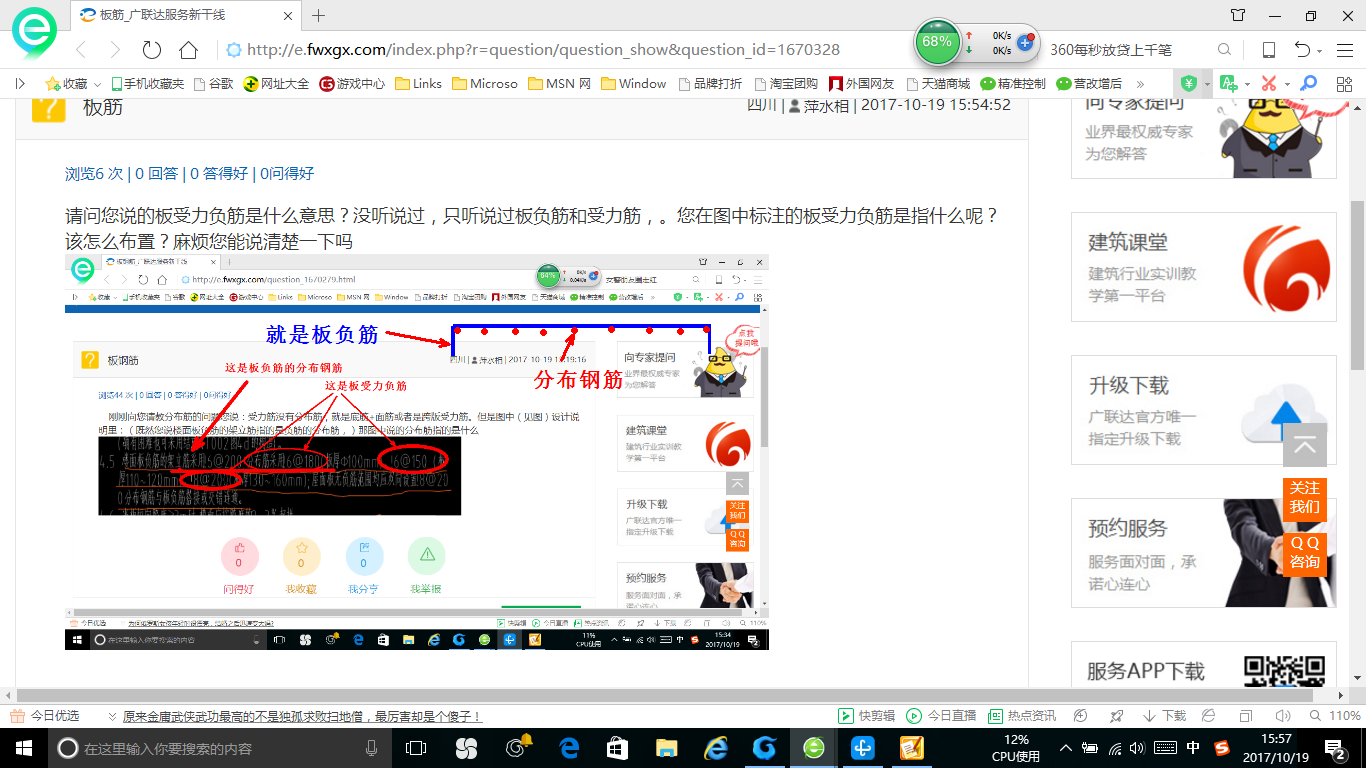Click the back-to-top arrow on page
Image resolution: width=1366 pixels, height=768 pixels.
(1305, 445)
